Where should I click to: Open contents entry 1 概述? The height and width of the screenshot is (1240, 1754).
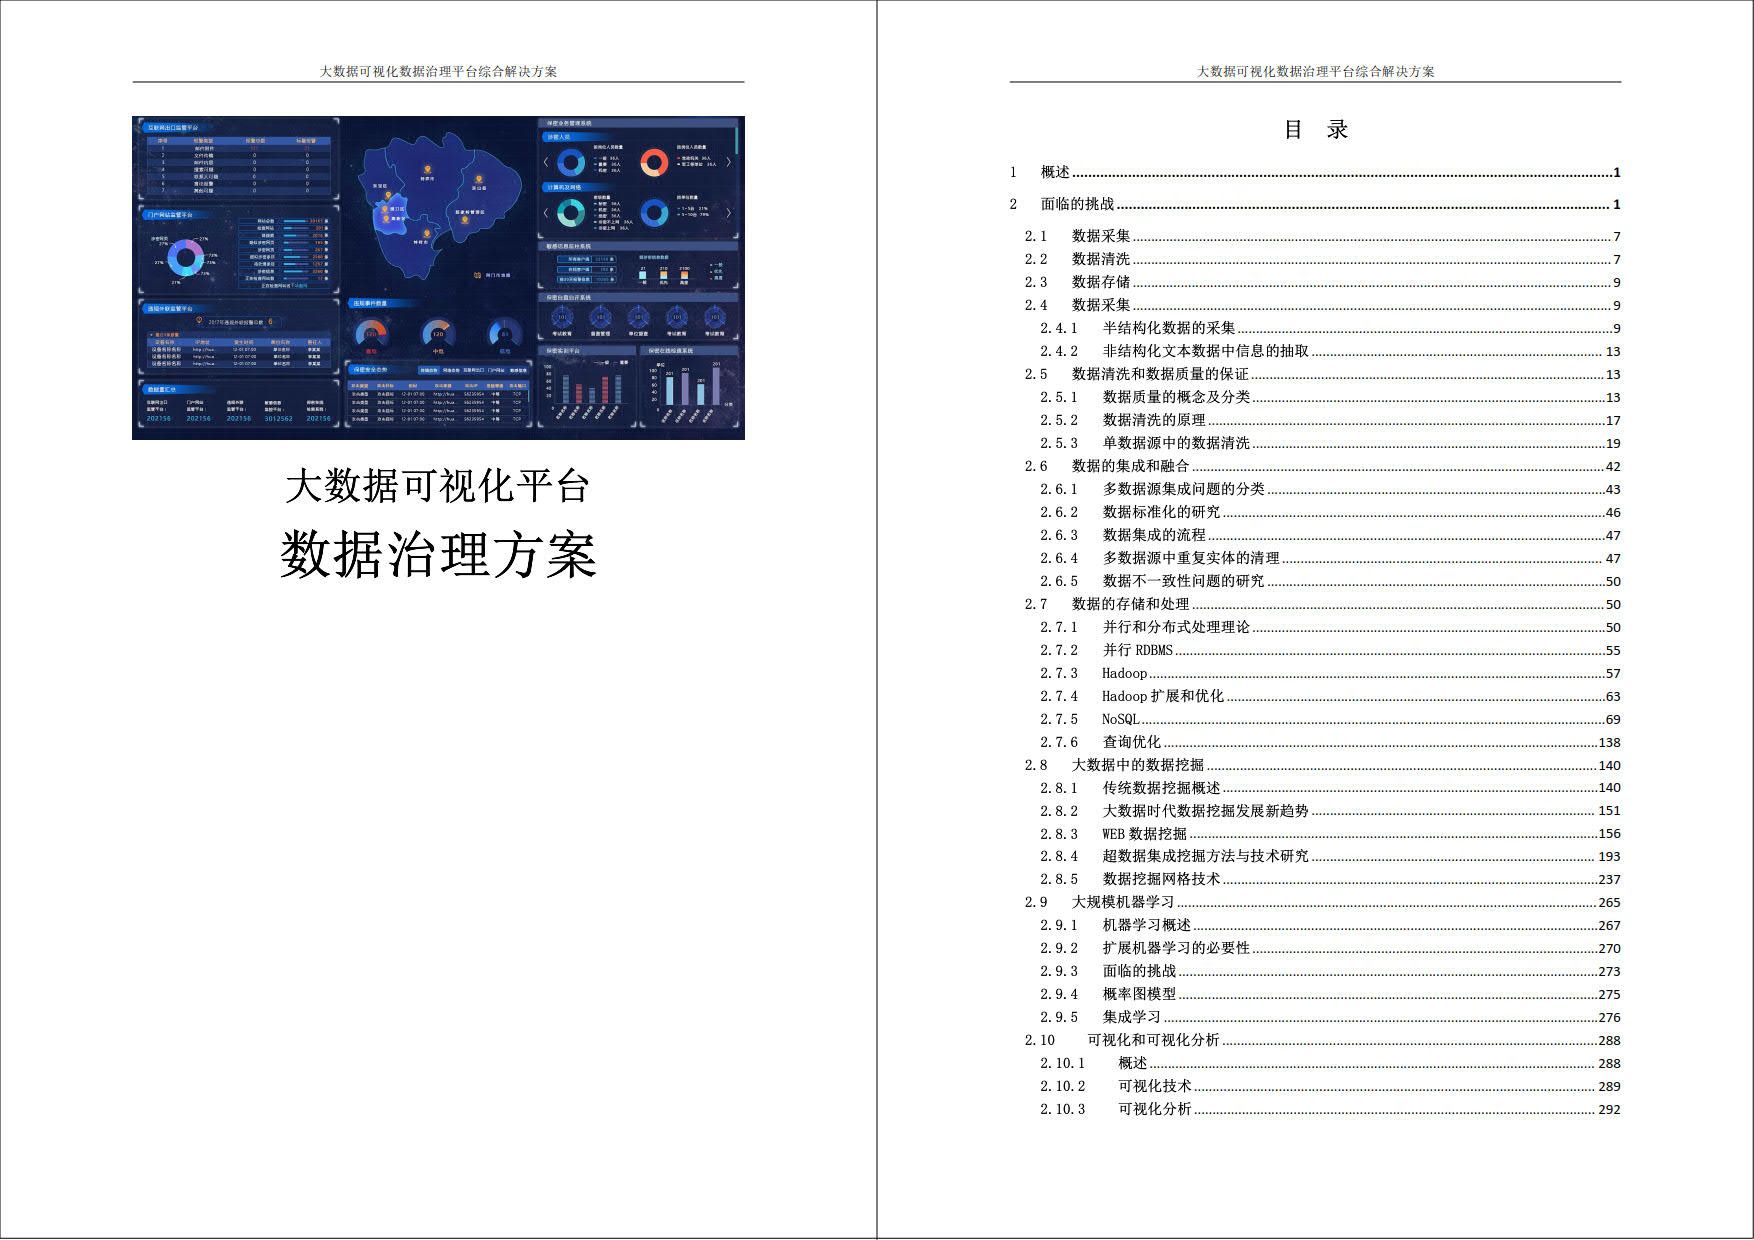(x=1315, y=172)
